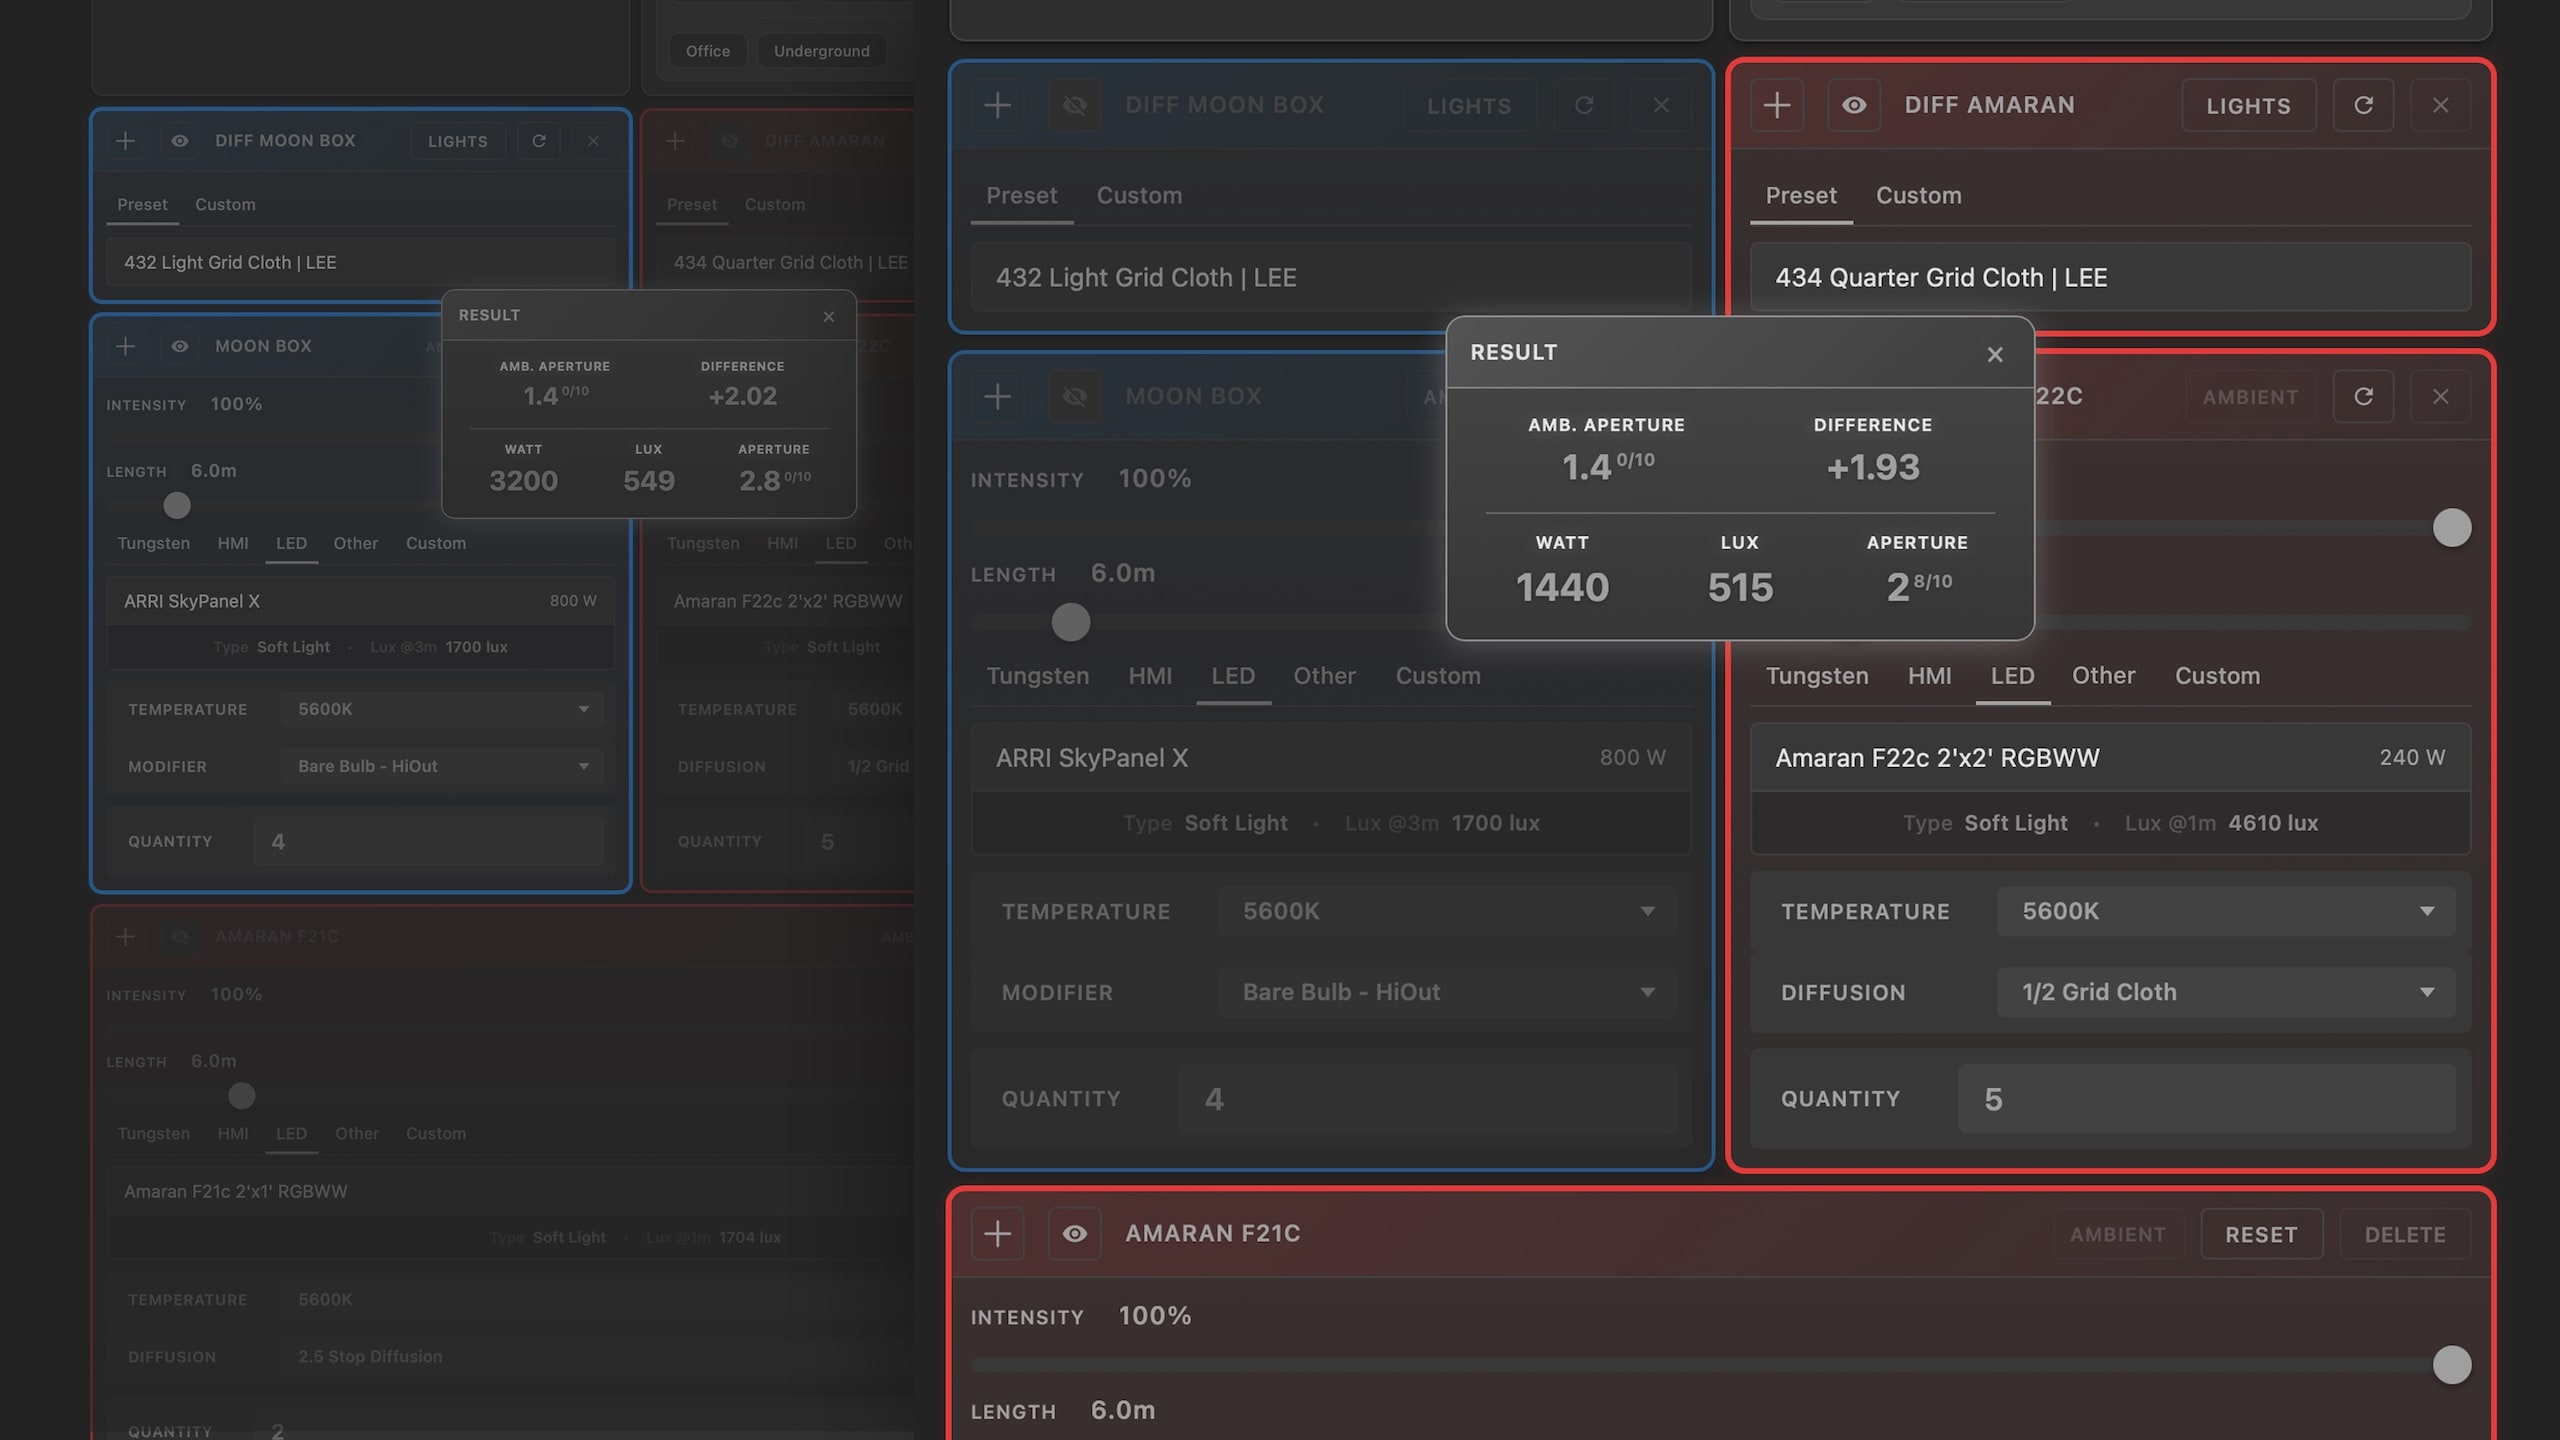
Task: Click the small-view MOON BOX length slider handle
Action: pos(177,505)
